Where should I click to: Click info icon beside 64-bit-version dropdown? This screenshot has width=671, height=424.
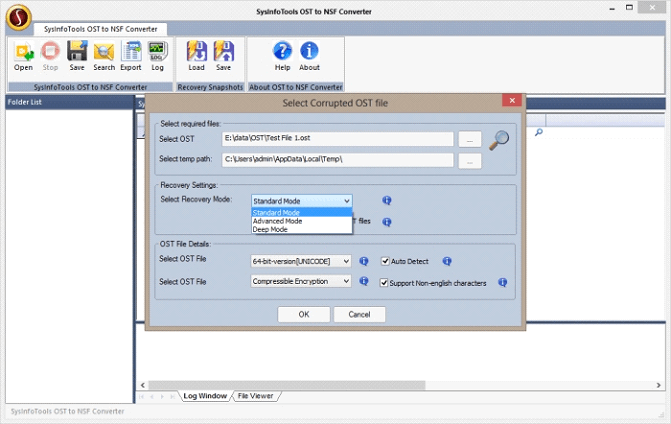click(x=364, y=261)
